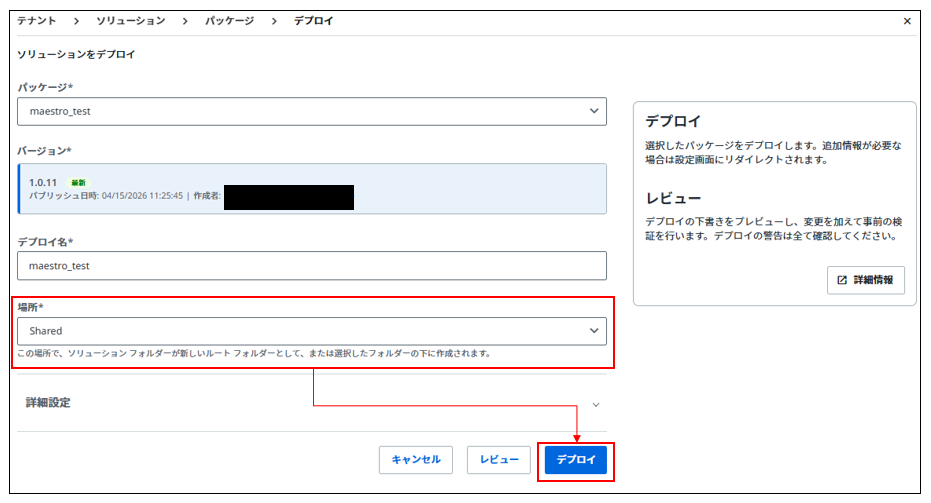
Task: Focus the デプロイ名 text field
Action: click(x=312, y=266)
